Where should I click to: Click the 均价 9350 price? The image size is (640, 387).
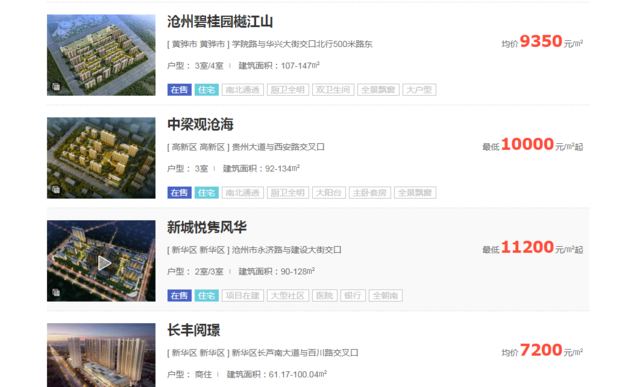tap(542, 42)
